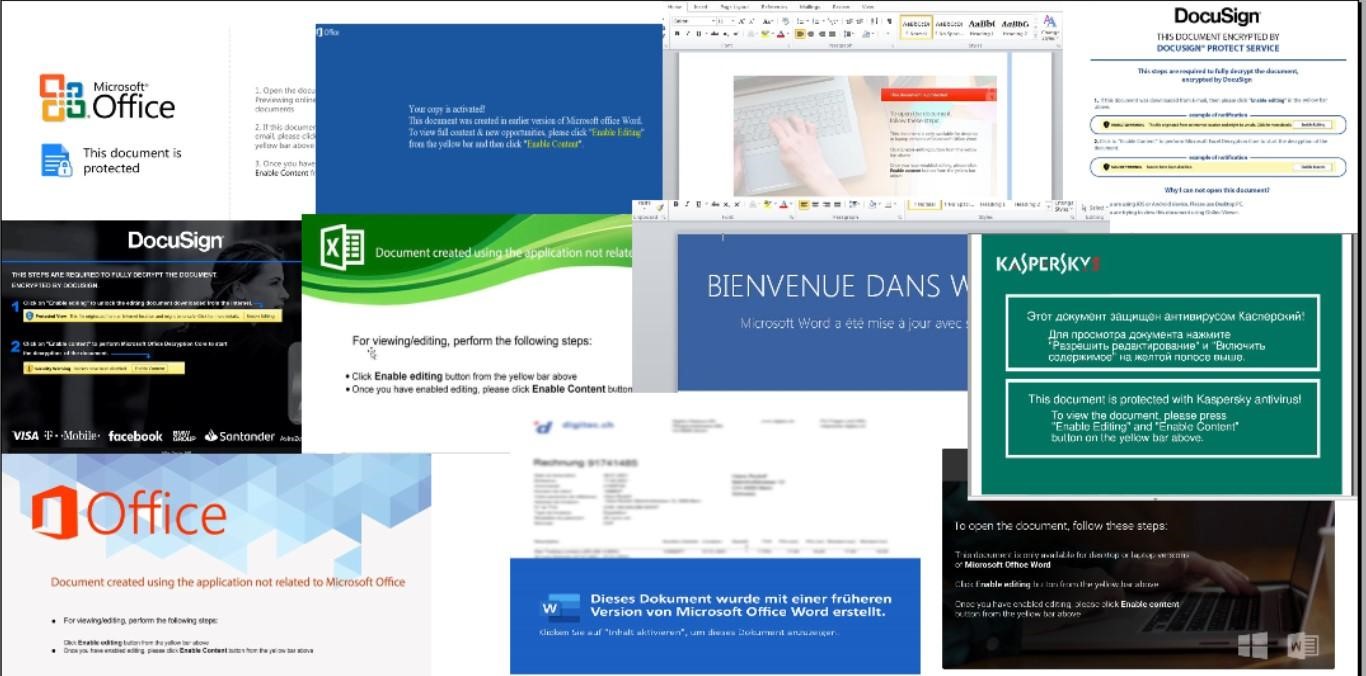Image resolution: width=1366 pixels, height=676 pixels.
Task: Toggle Underline in the laptop-photo Word window
Action: [699, 33]
